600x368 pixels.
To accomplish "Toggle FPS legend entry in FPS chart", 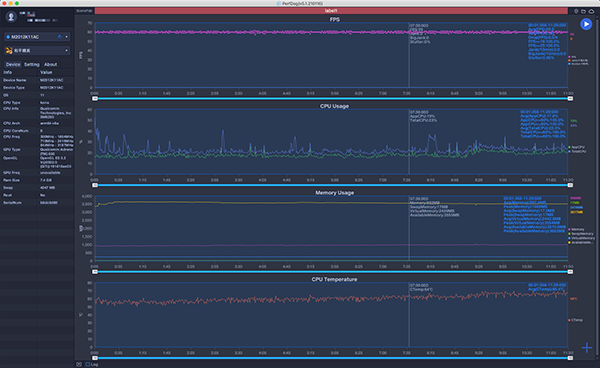I will (x=573, y=57).
